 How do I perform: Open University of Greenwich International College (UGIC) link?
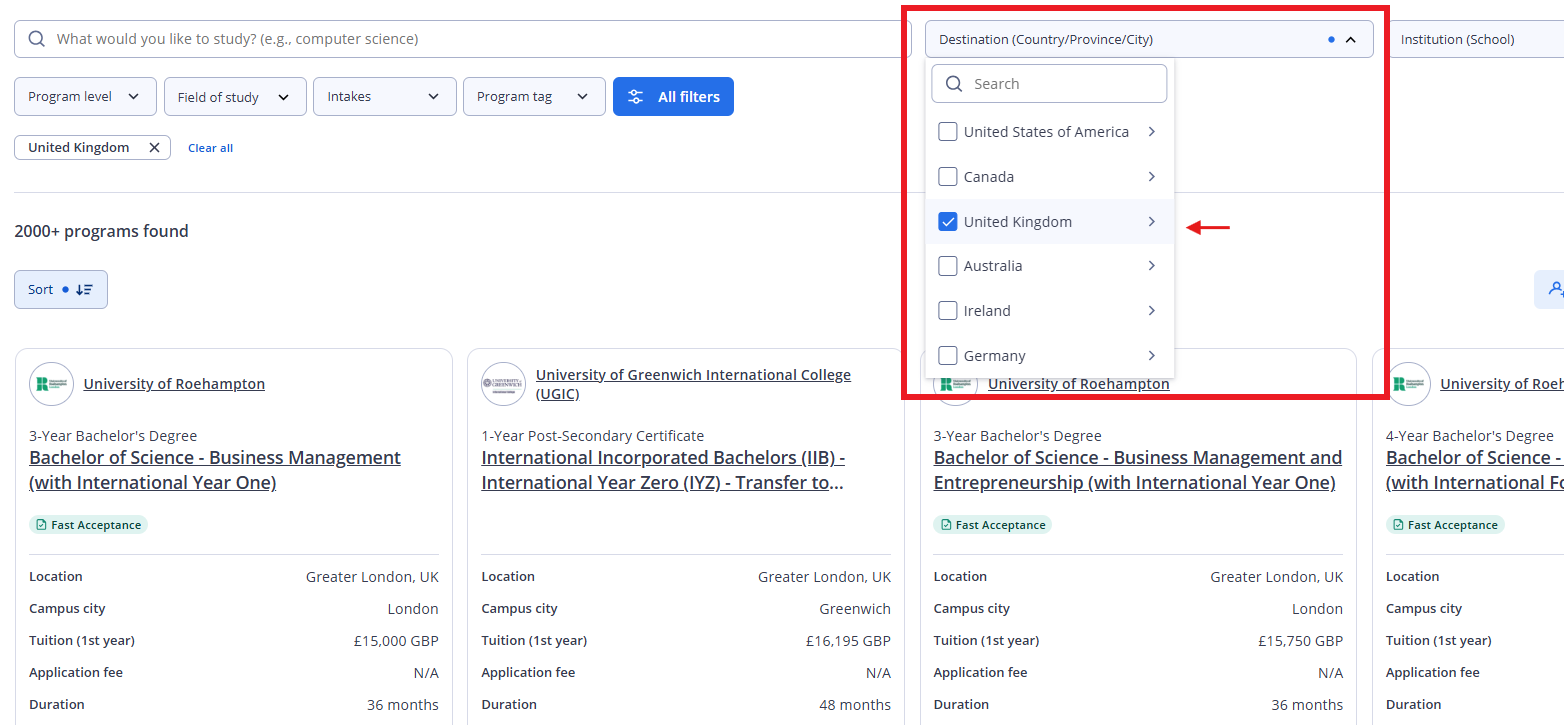coord(693,384)
